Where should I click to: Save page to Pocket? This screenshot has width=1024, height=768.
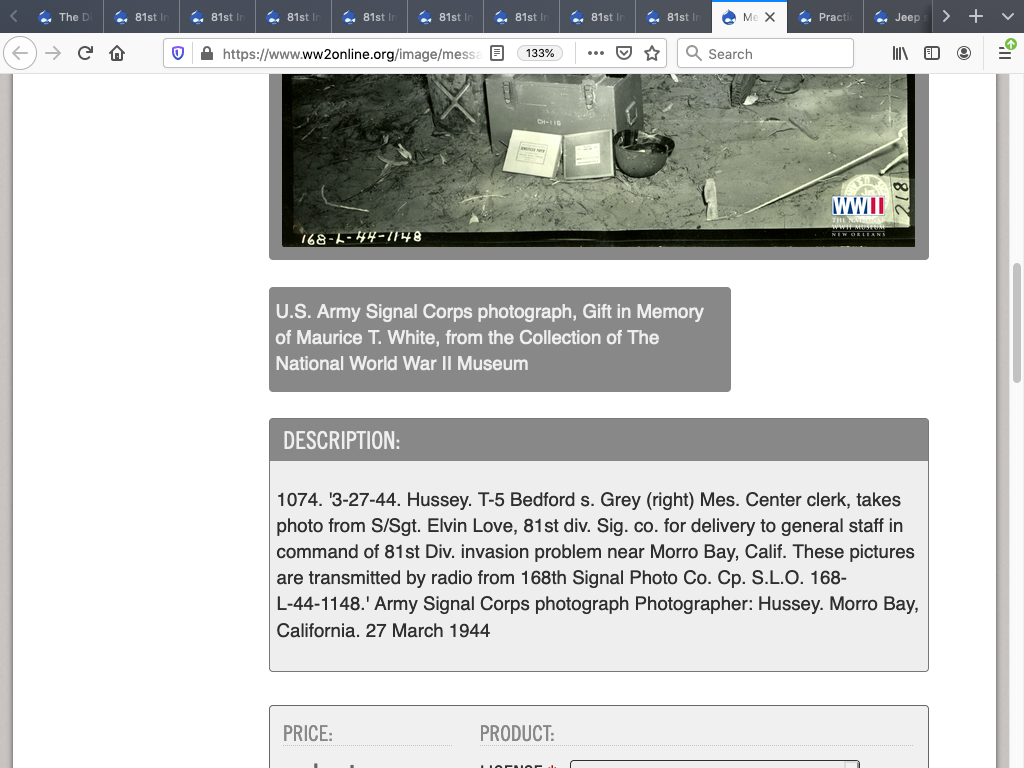pyautogui.click(x=624, y=54)
